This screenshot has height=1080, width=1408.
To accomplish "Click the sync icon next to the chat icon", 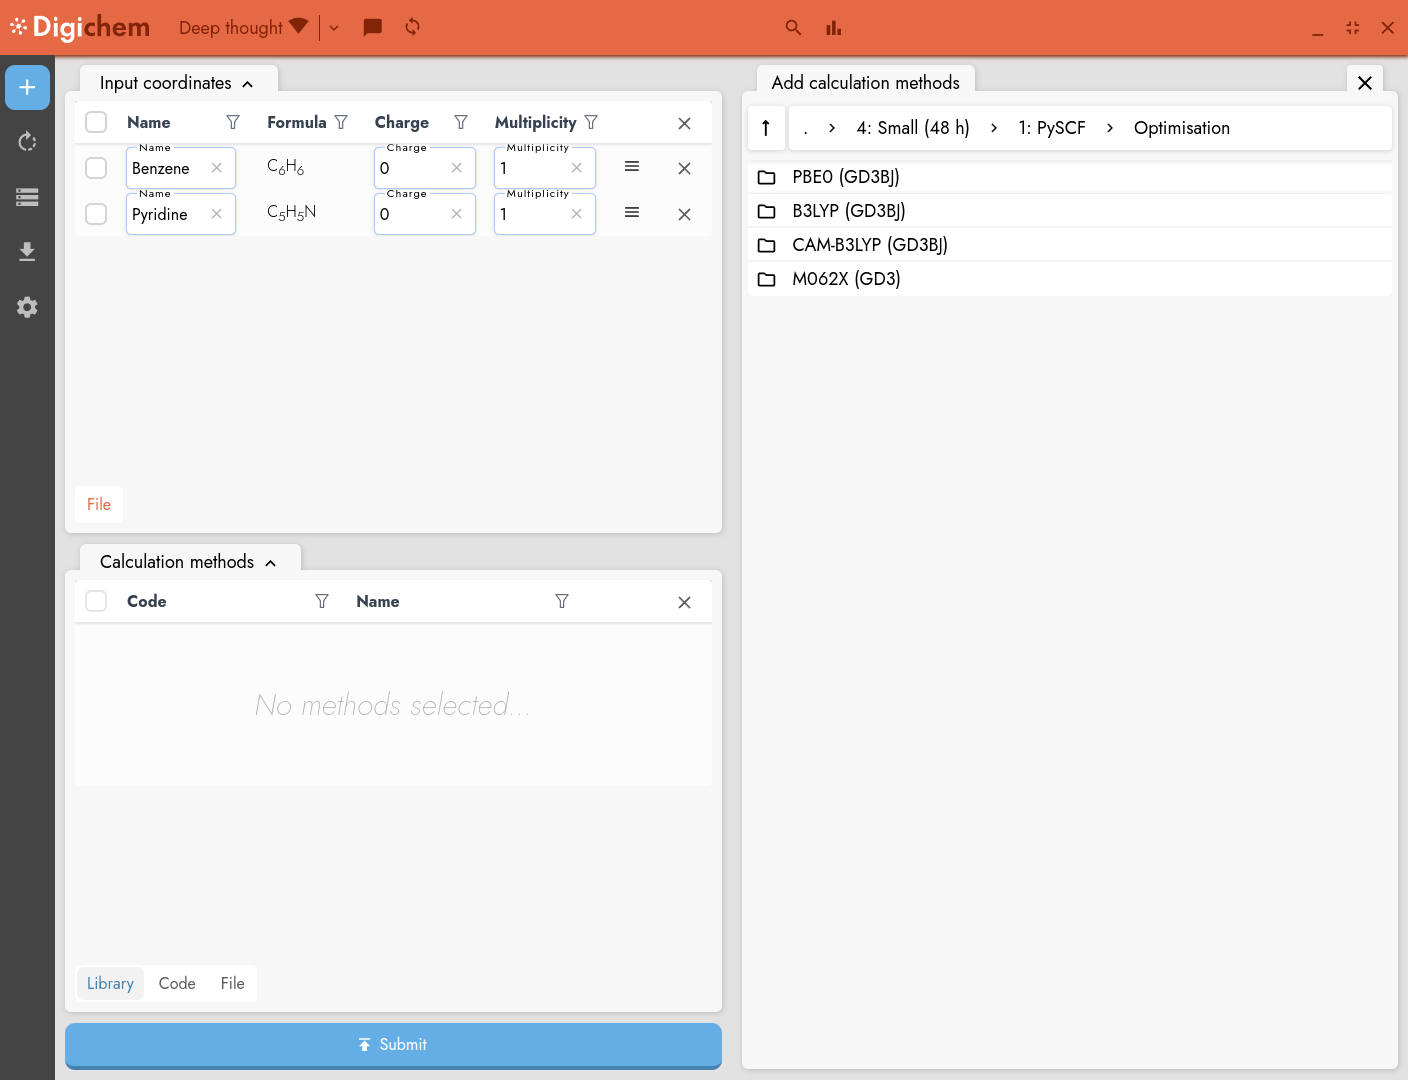I will point(411,27).
